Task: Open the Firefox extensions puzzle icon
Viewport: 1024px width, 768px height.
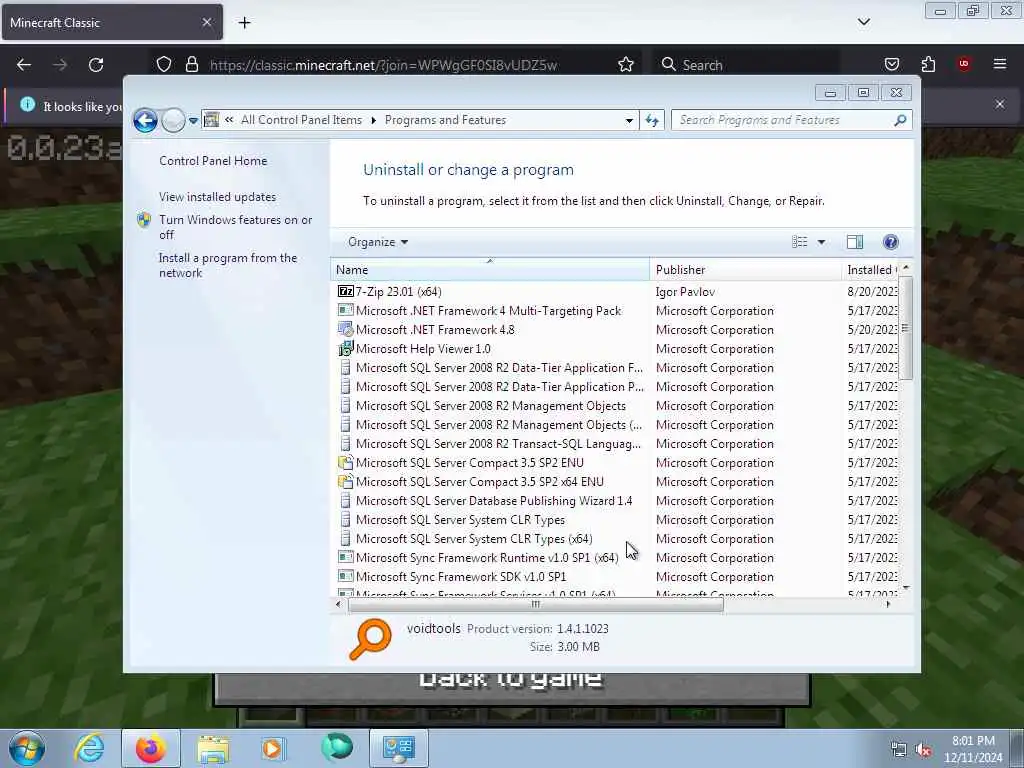Action: point(928,64)
